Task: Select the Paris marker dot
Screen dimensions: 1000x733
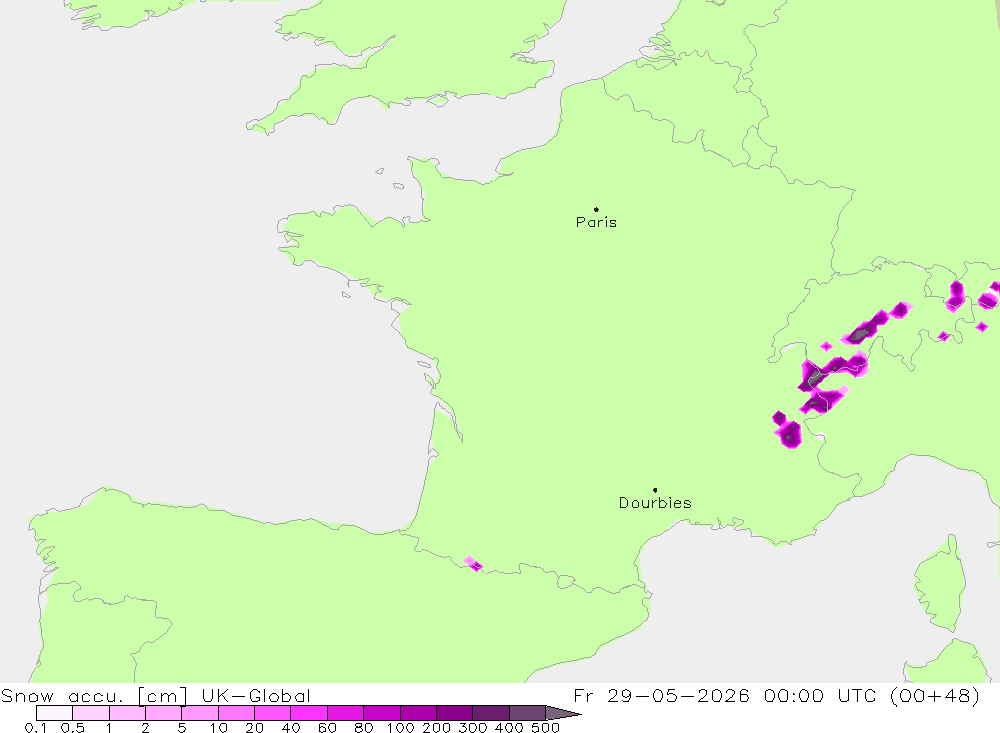Action: click(596, 209)
